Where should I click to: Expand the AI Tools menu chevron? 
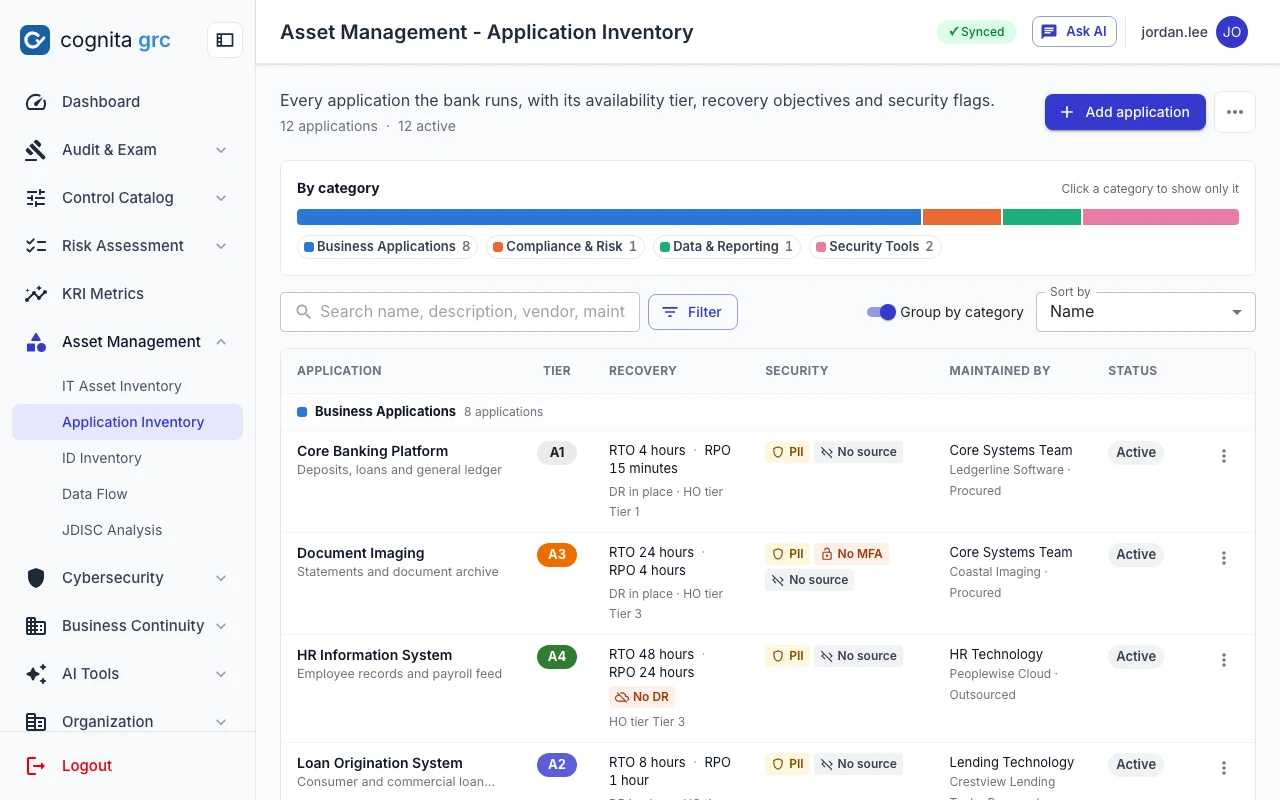[221, 674]
